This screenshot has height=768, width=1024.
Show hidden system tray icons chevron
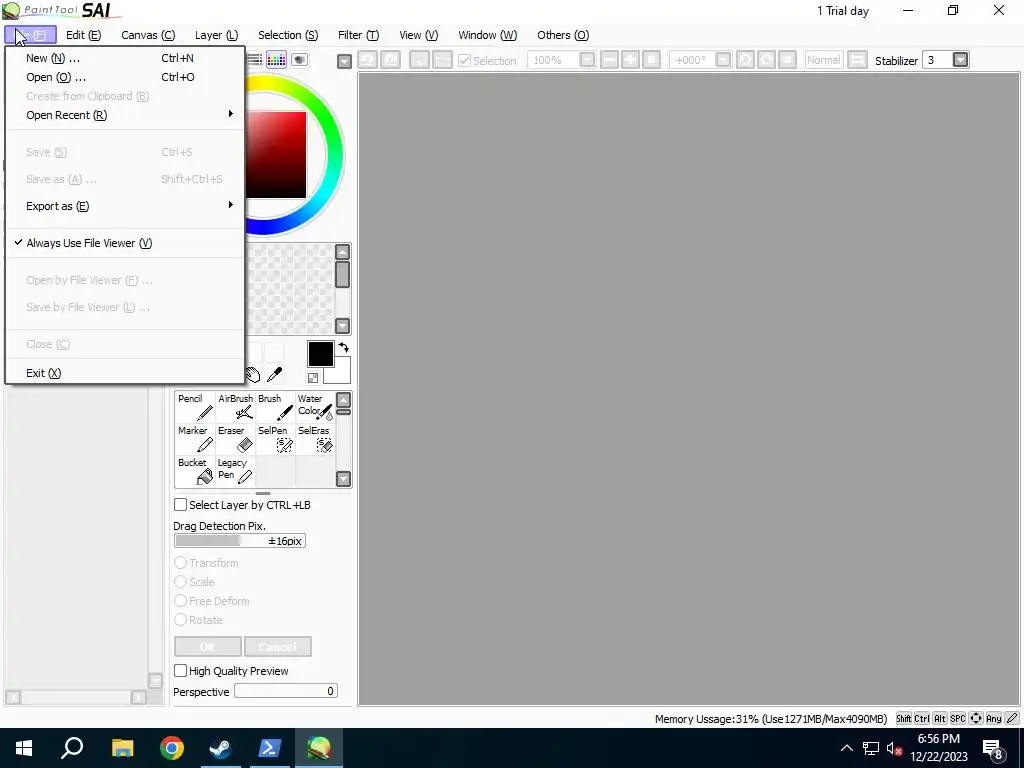pyautogui.click(x=846, y=748)
